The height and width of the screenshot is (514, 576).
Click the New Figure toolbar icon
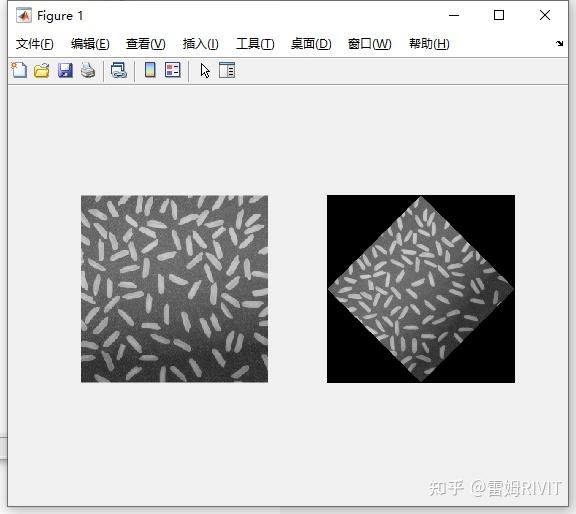coord(19,70)
